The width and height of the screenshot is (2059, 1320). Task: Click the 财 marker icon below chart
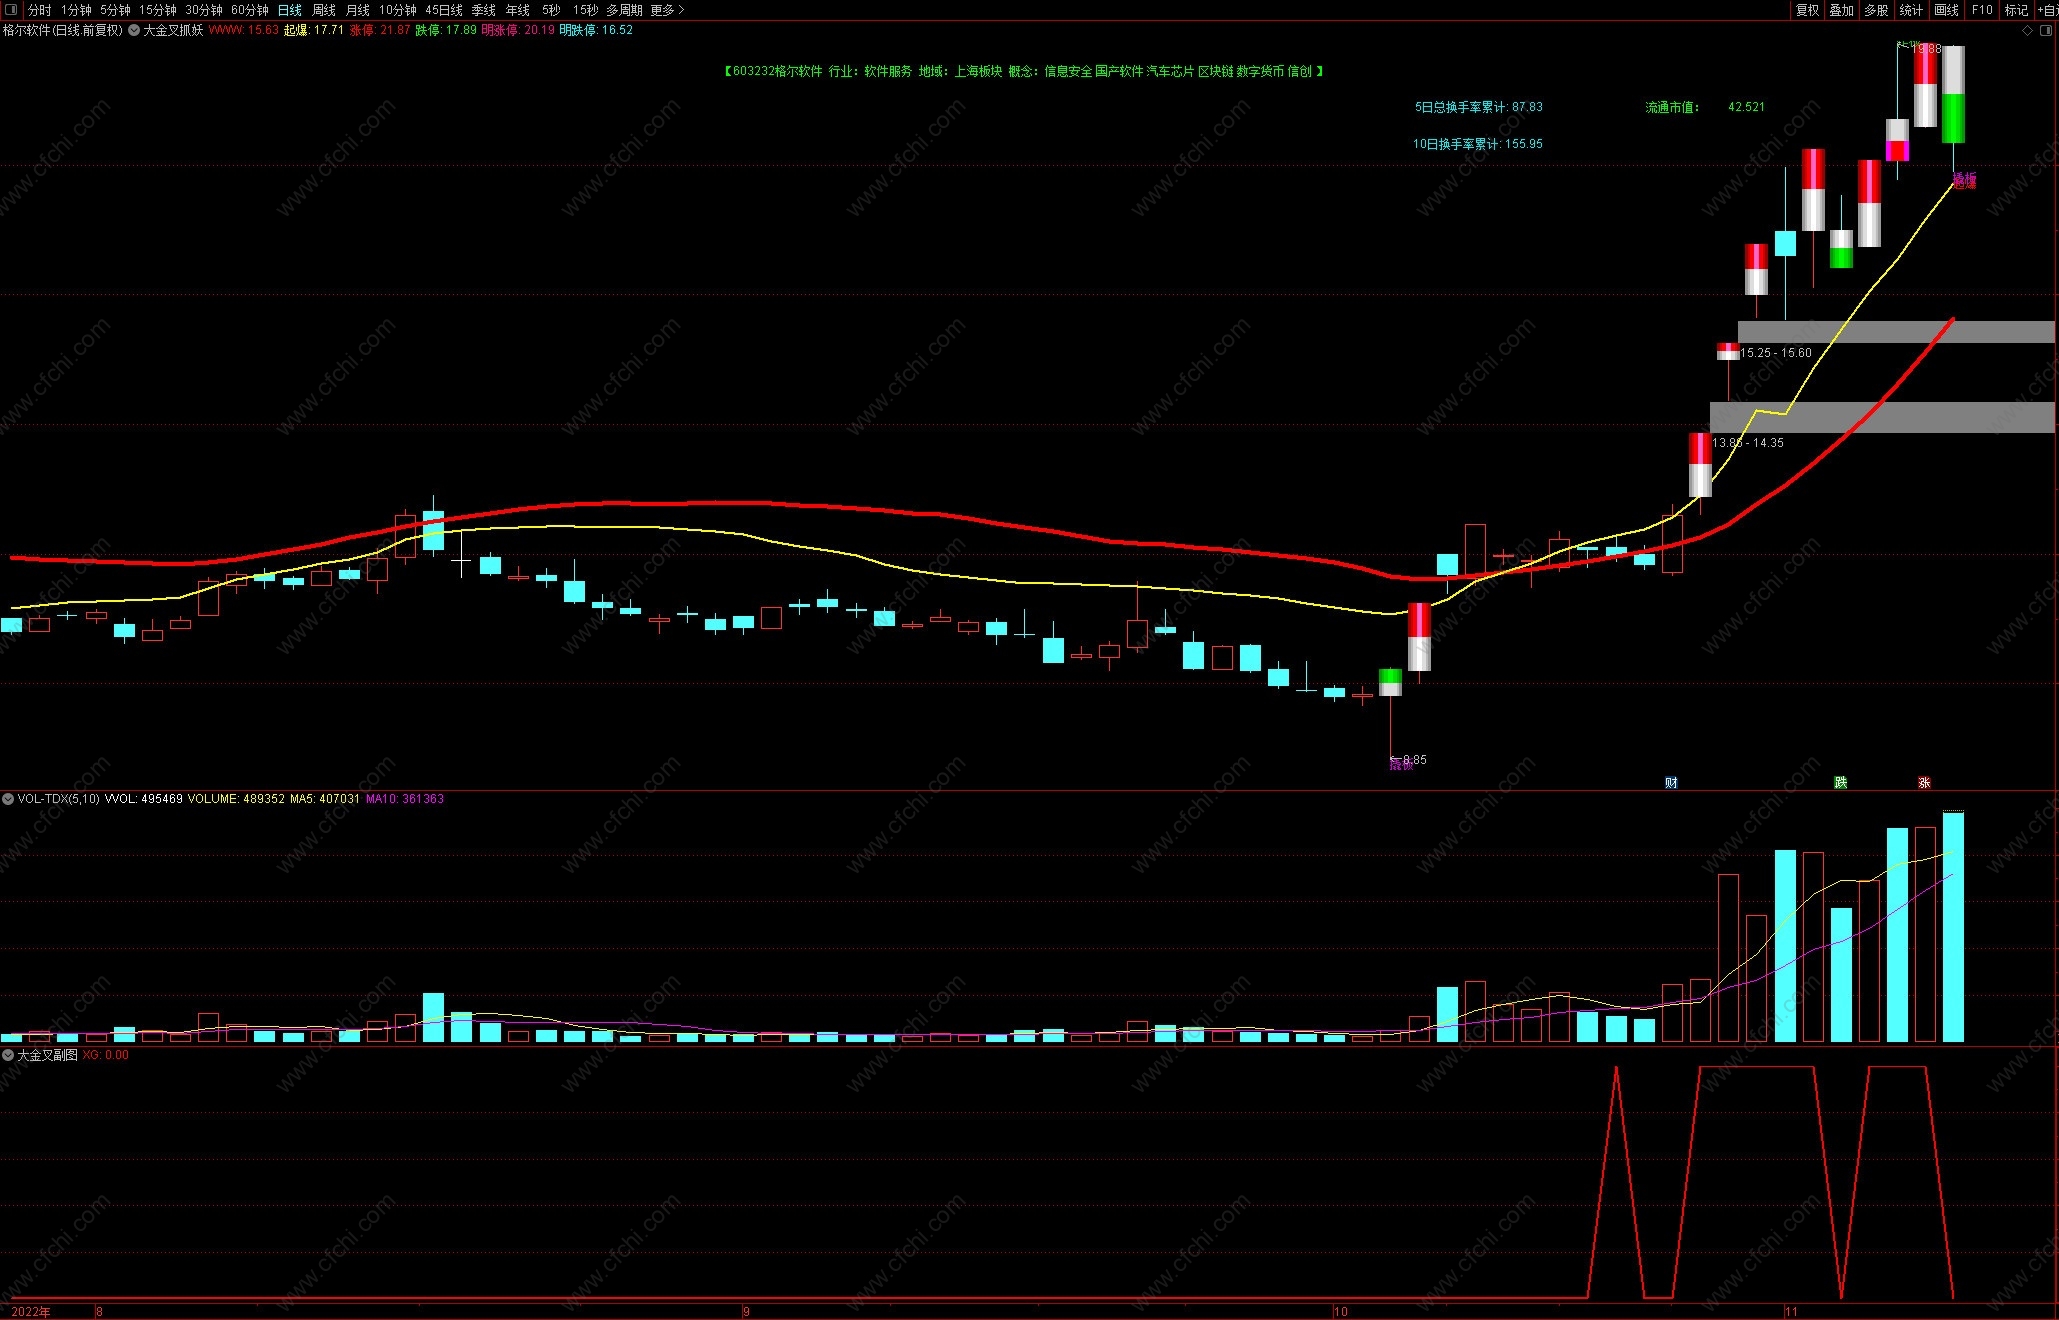click(1671, 783)
